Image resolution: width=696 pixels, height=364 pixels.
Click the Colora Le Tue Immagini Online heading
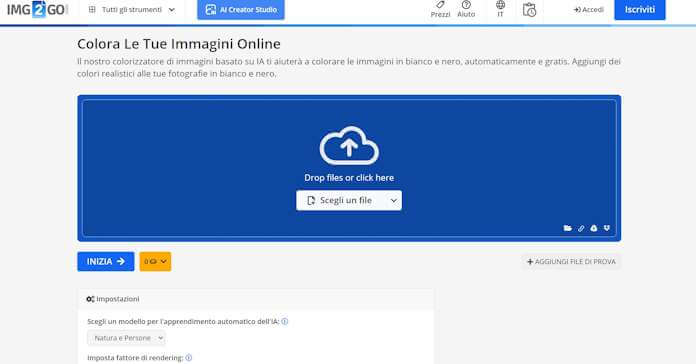click(x=179, y=44)
